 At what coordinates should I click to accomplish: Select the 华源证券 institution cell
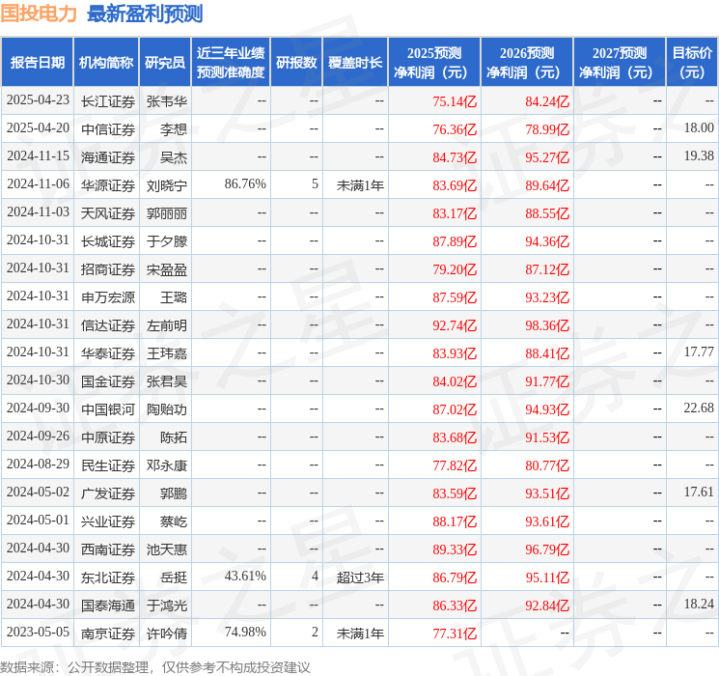pyautogui.click(x=108, y=185)
